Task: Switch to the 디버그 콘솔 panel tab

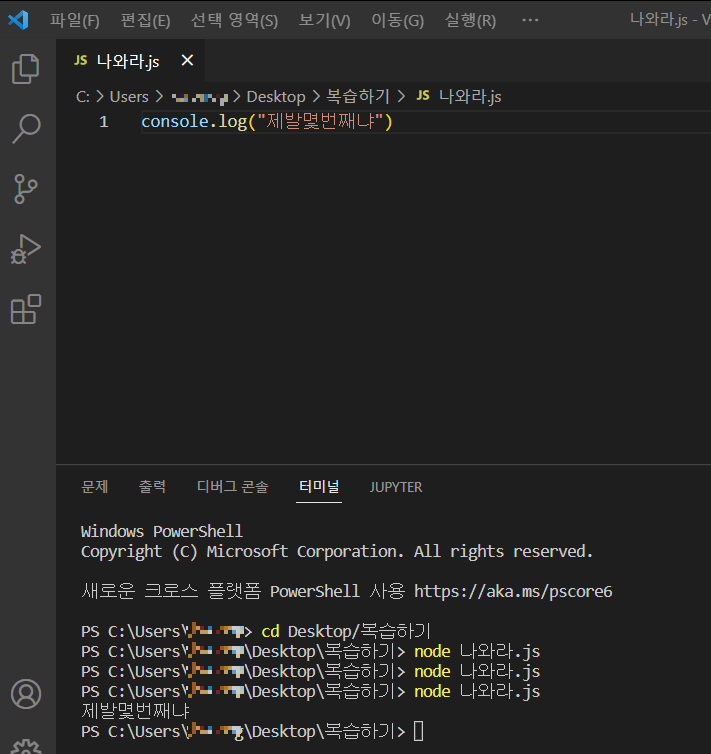Action: (232, 487)
